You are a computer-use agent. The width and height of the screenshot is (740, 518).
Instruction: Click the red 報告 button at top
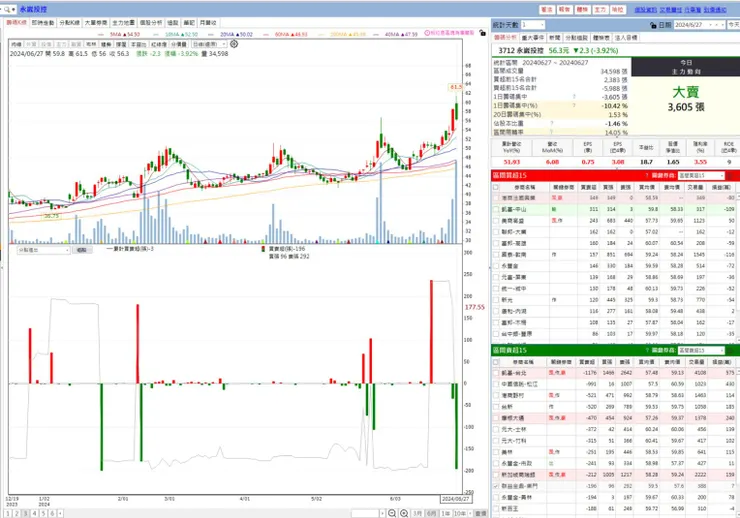[x=564, y=9]
